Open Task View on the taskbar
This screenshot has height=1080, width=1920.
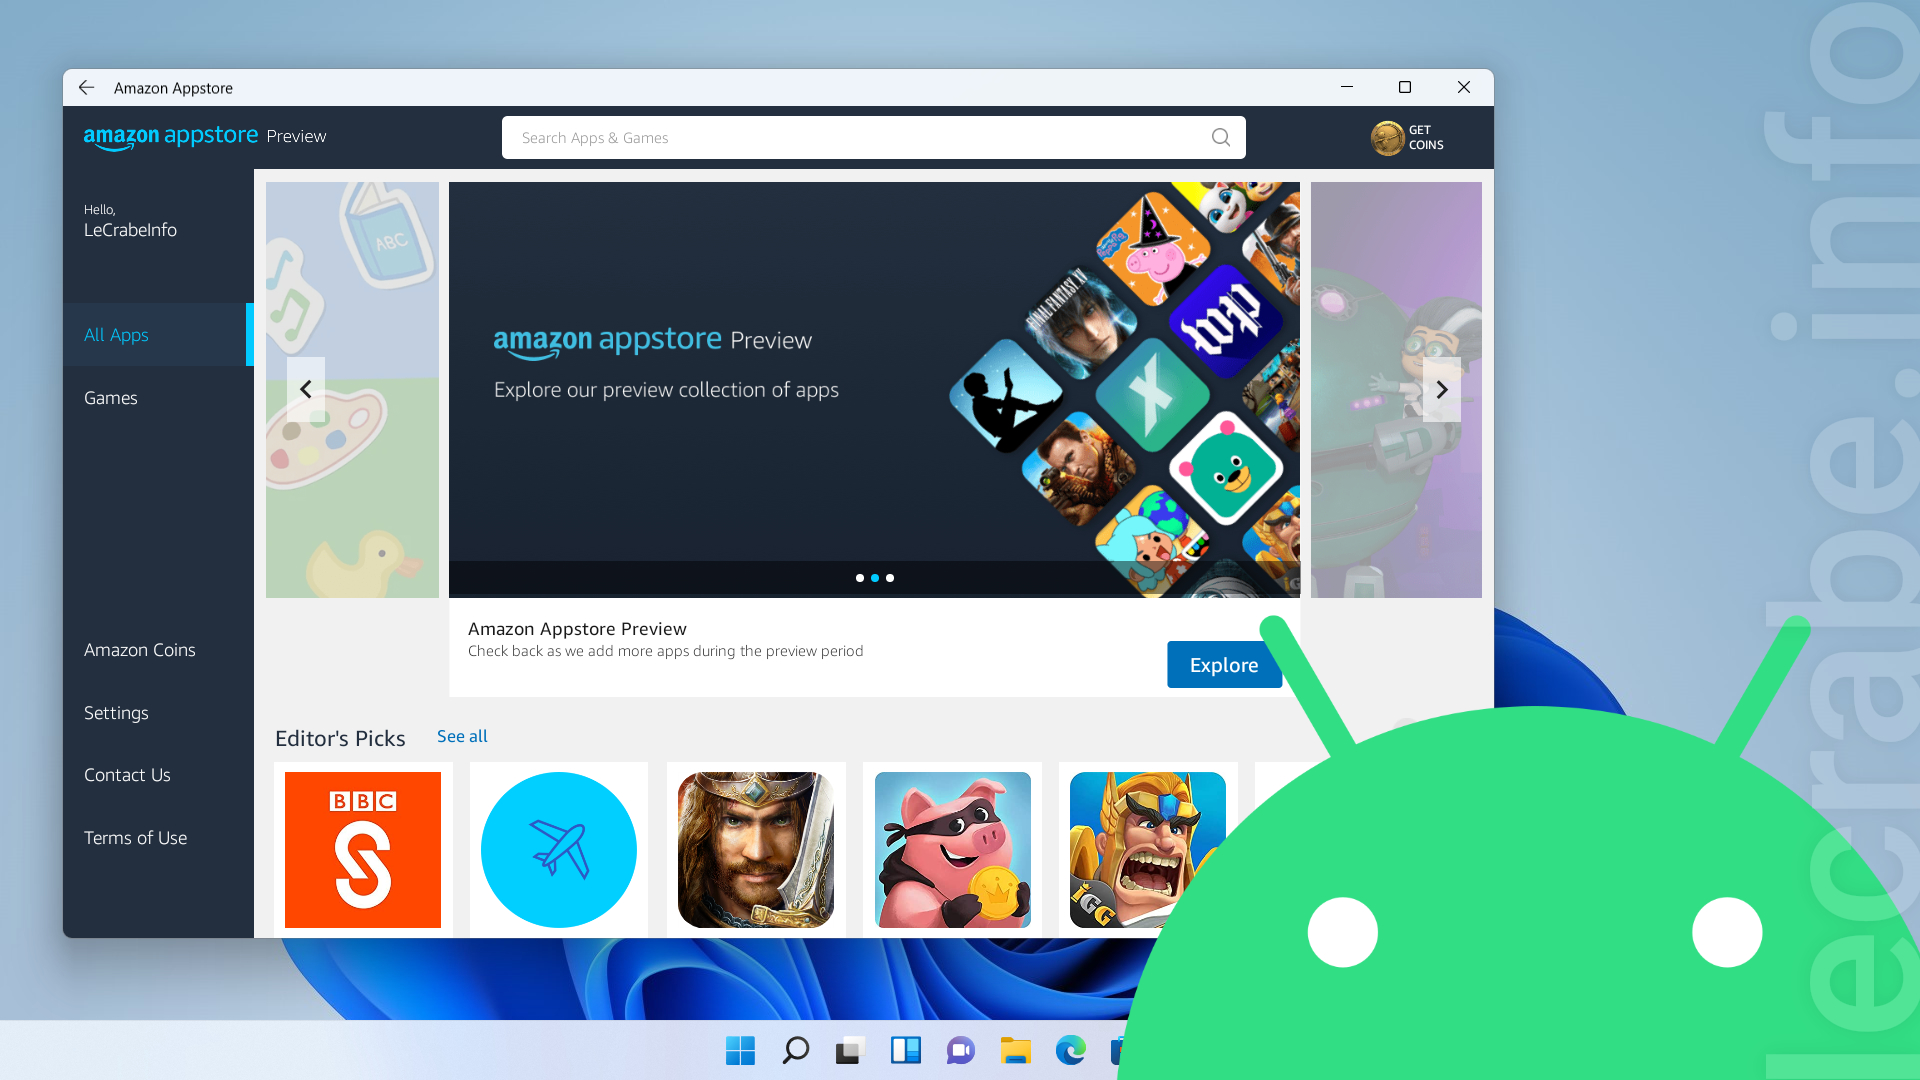click(850, 1050)
